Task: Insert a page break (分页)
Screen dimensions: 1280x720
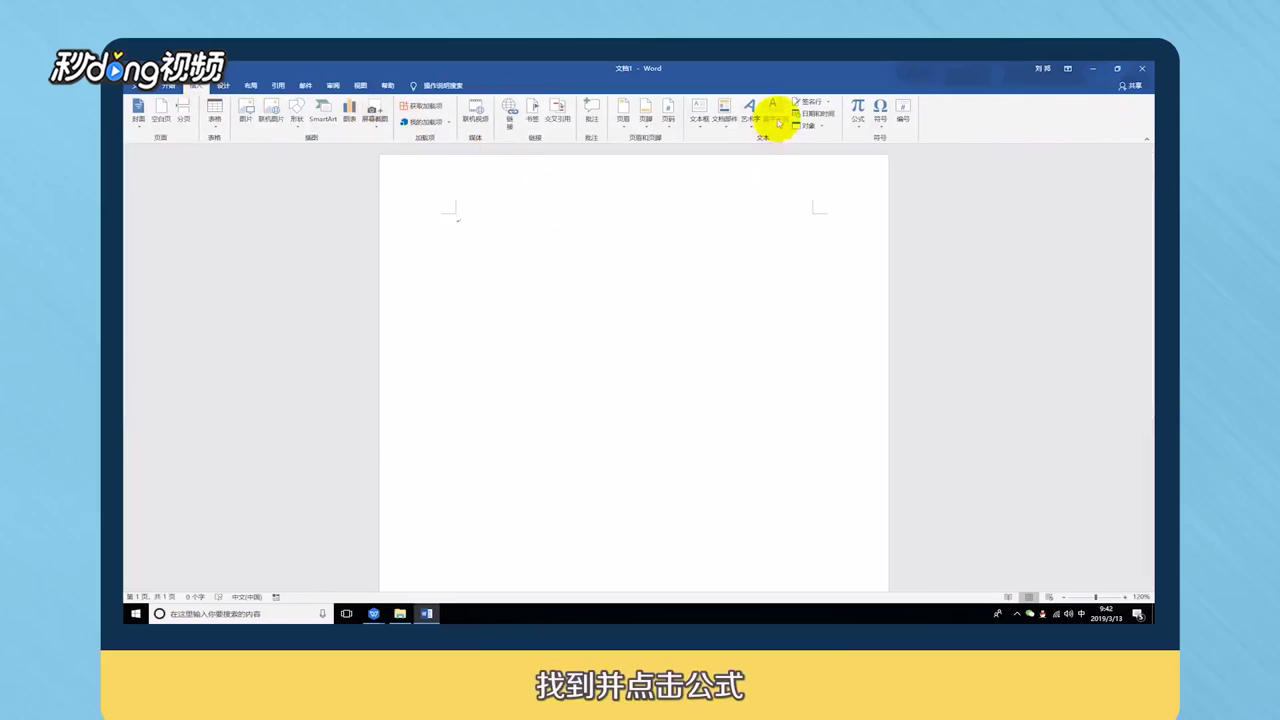Action: coord(183,110)
